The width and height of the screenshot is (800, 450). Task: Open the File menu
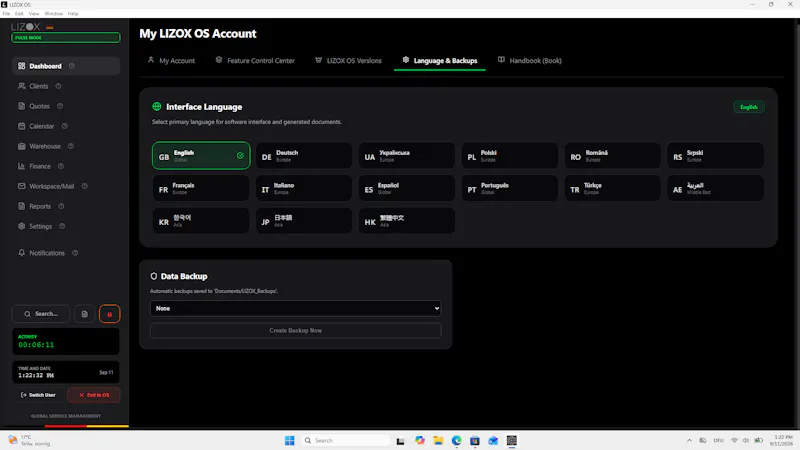6,14
